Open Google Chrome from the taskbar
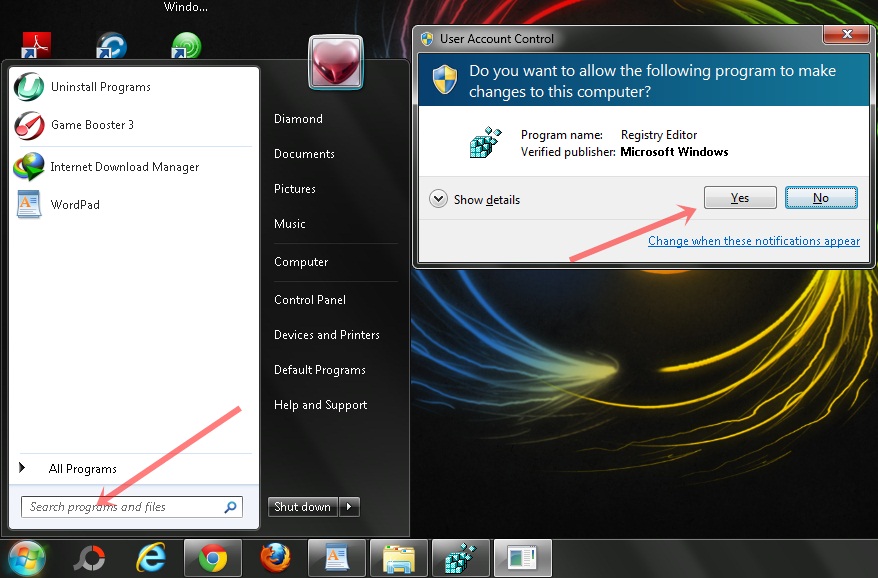Image resolution: width=878 pixels, height=578 pixels. [x=213, y=558]
